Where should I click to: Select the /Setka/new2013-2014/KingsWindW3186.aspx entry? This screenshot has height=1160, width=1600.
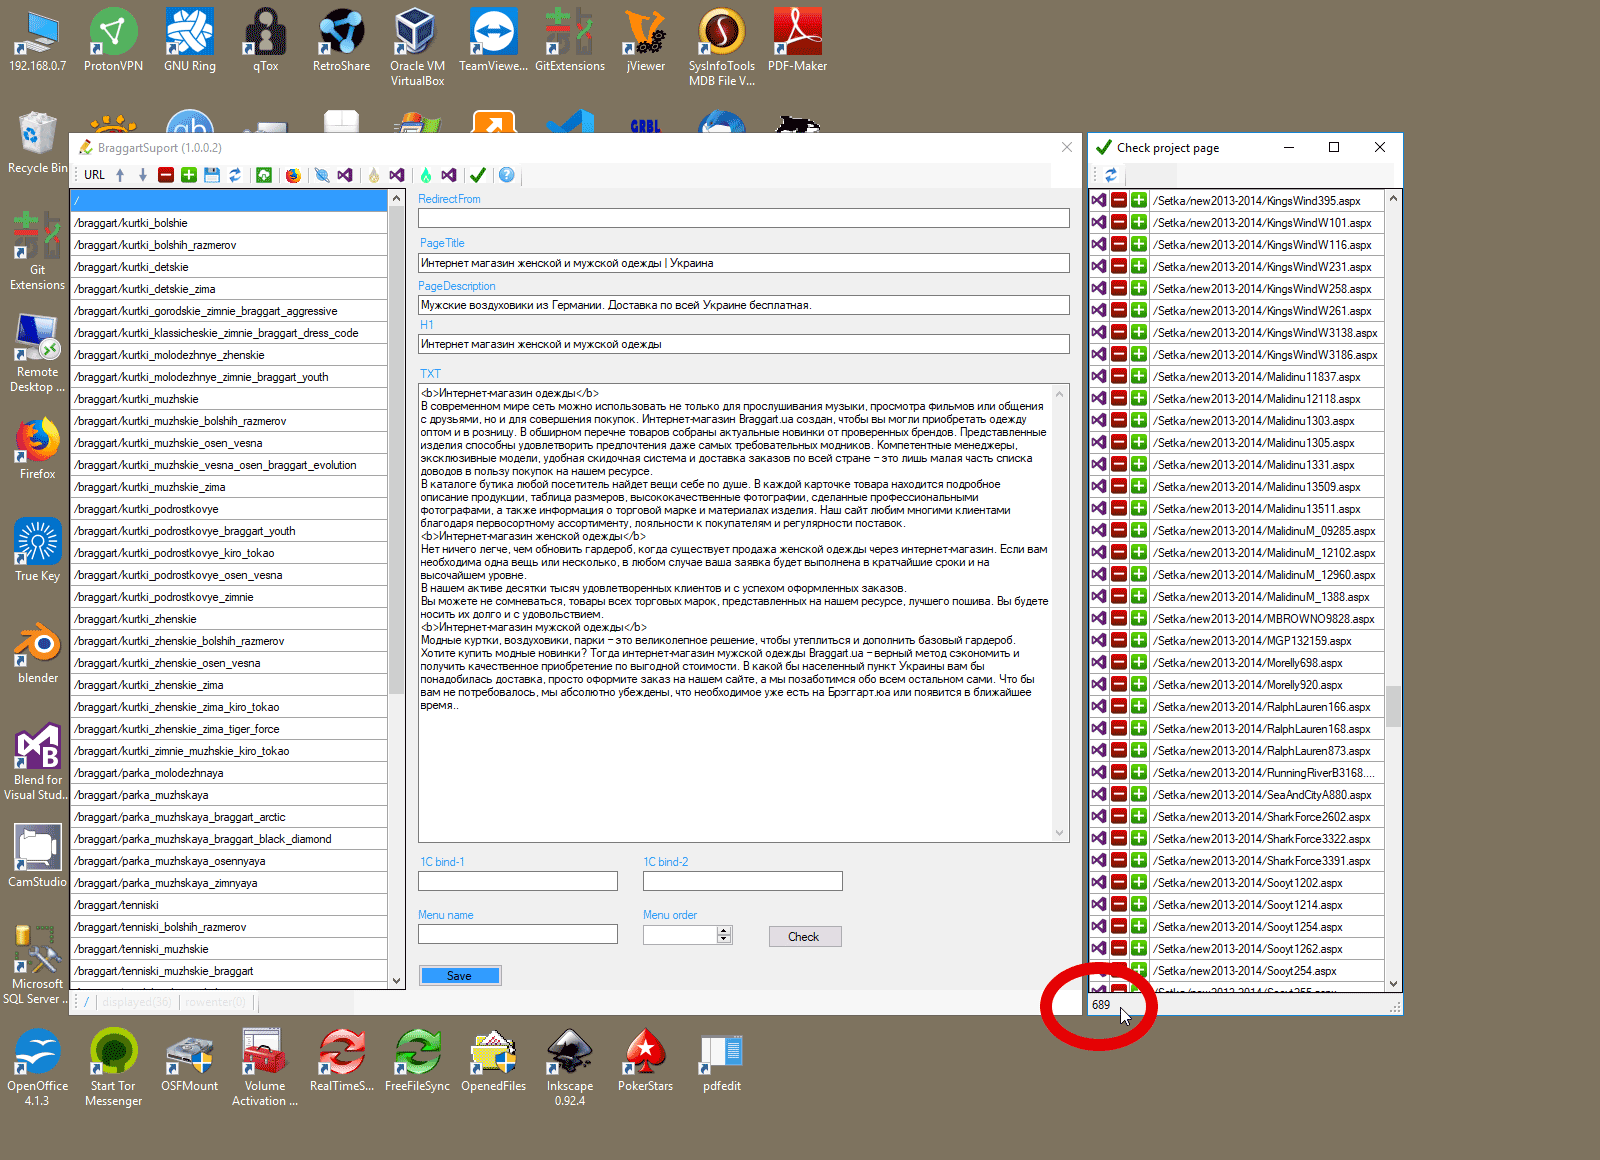(1265, 355)
